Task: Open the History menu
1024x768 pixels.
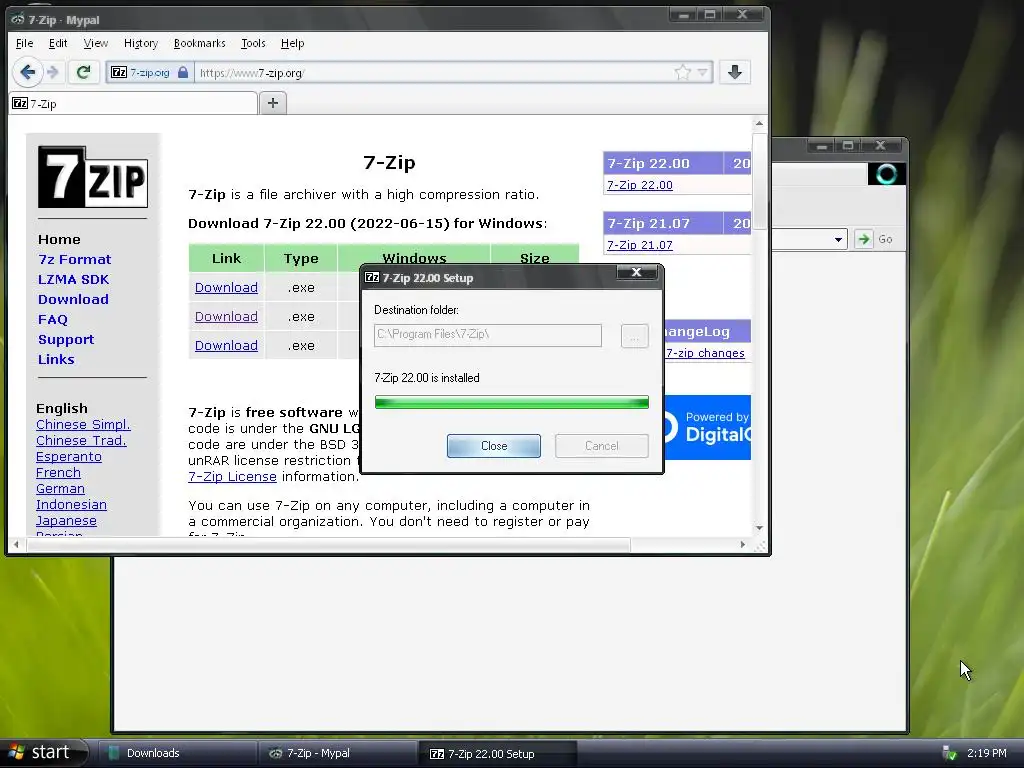Action: click(x=140, y=43)
